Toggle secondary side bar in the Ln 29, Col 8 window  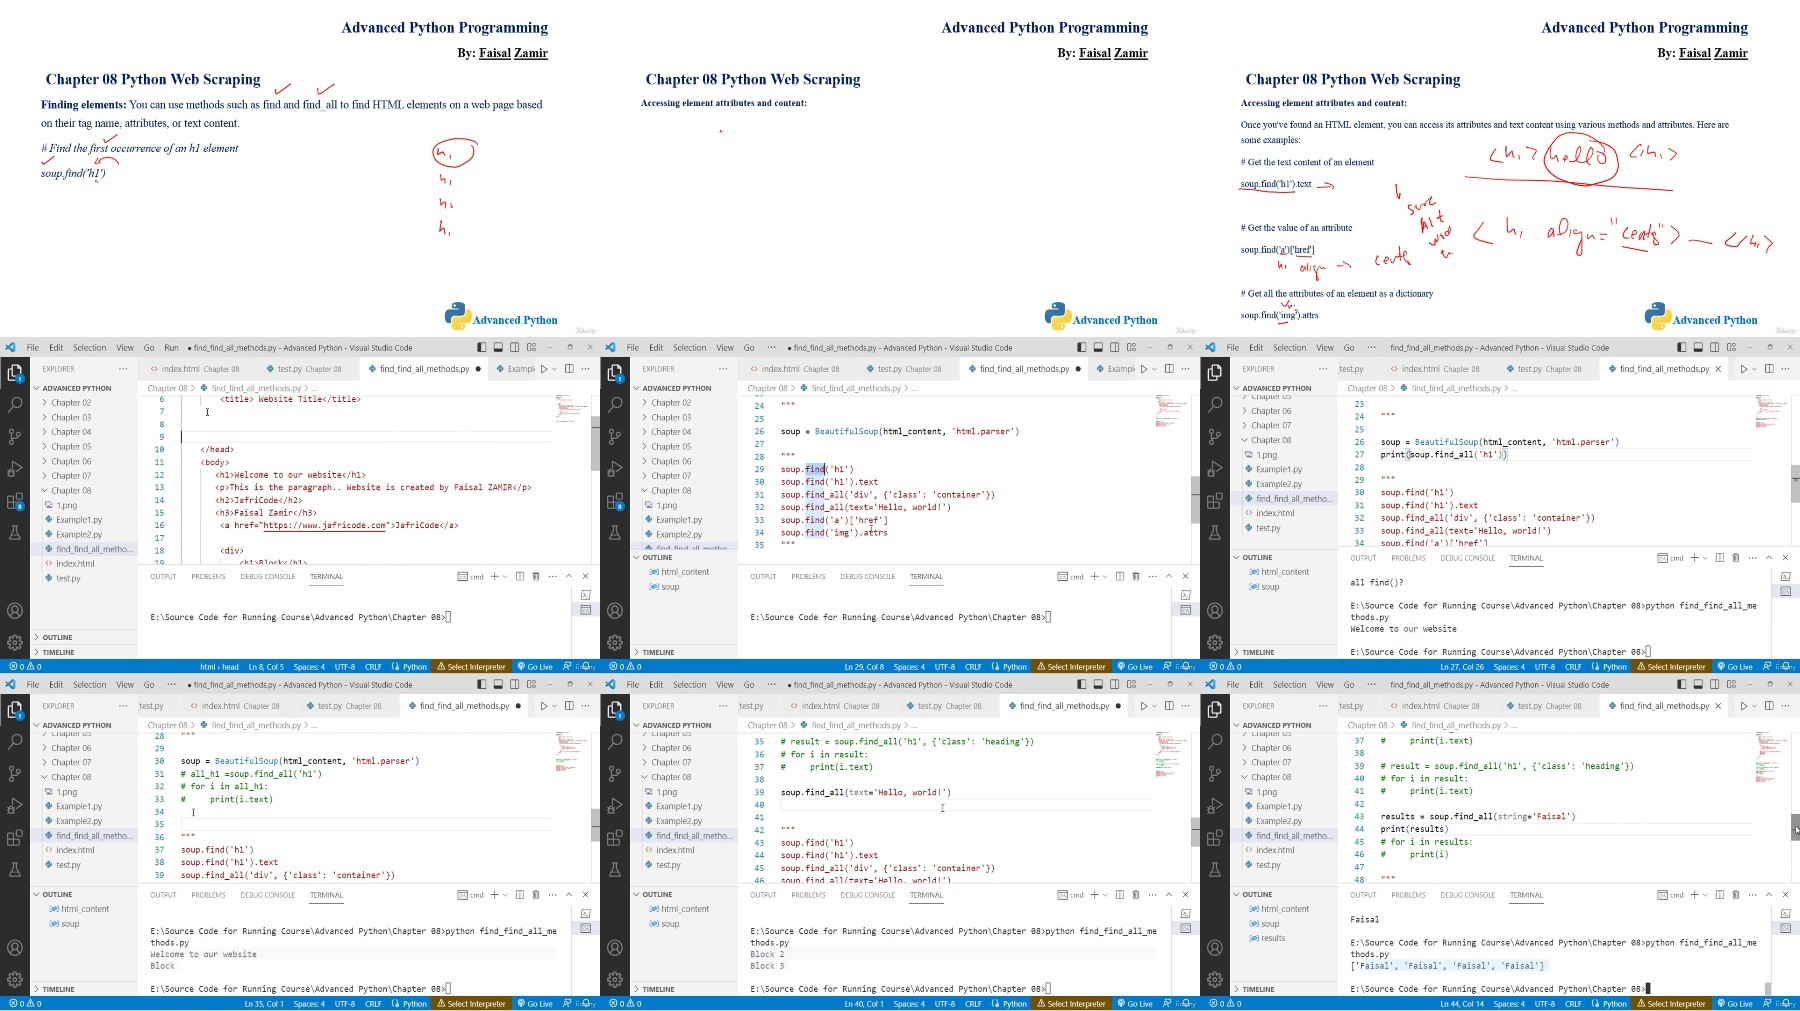[x=1114, y=348]
